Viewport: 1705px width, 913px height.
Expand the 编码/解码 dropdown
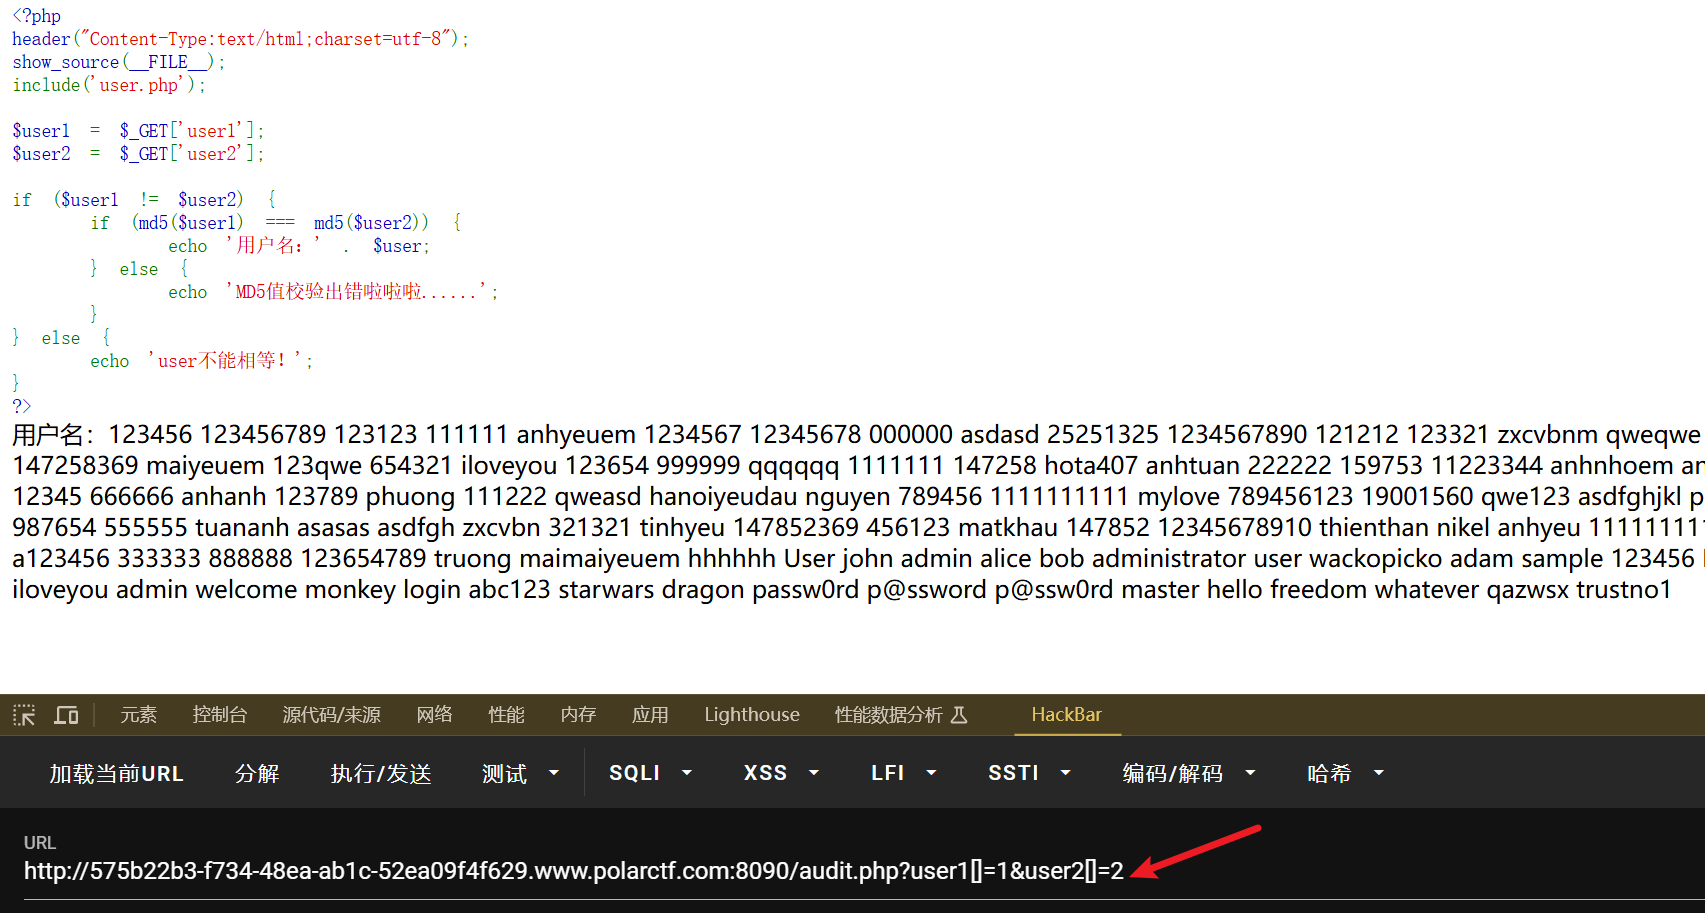point(1188,774)
